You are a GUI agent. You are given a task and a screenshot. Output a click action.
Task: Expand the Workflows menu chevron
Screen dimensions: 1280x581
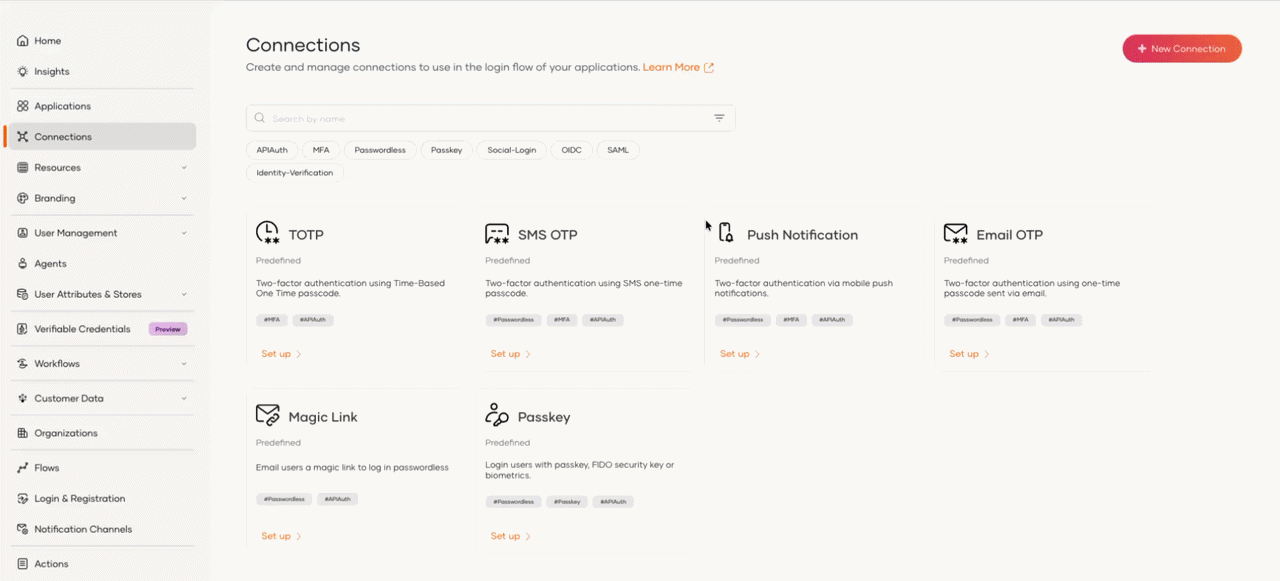[184, 364]
